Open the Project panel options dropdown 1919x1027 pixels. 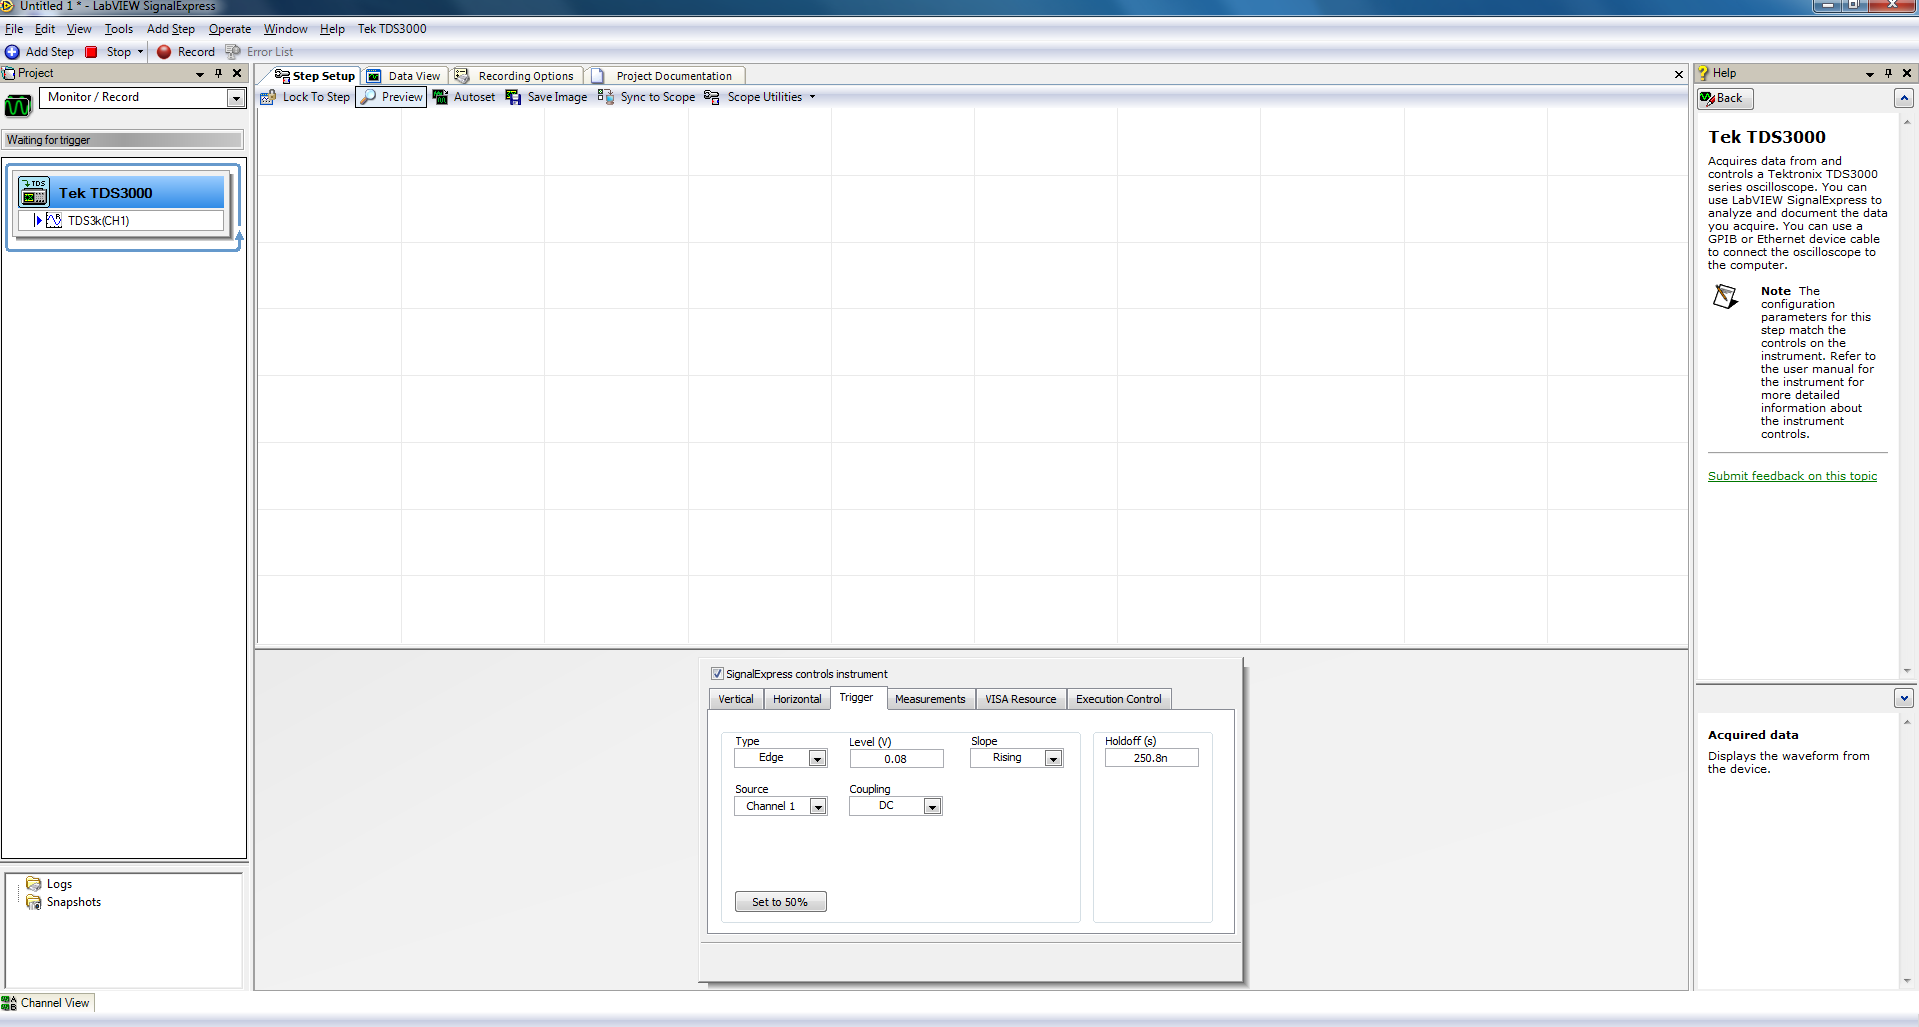point(199,74)
